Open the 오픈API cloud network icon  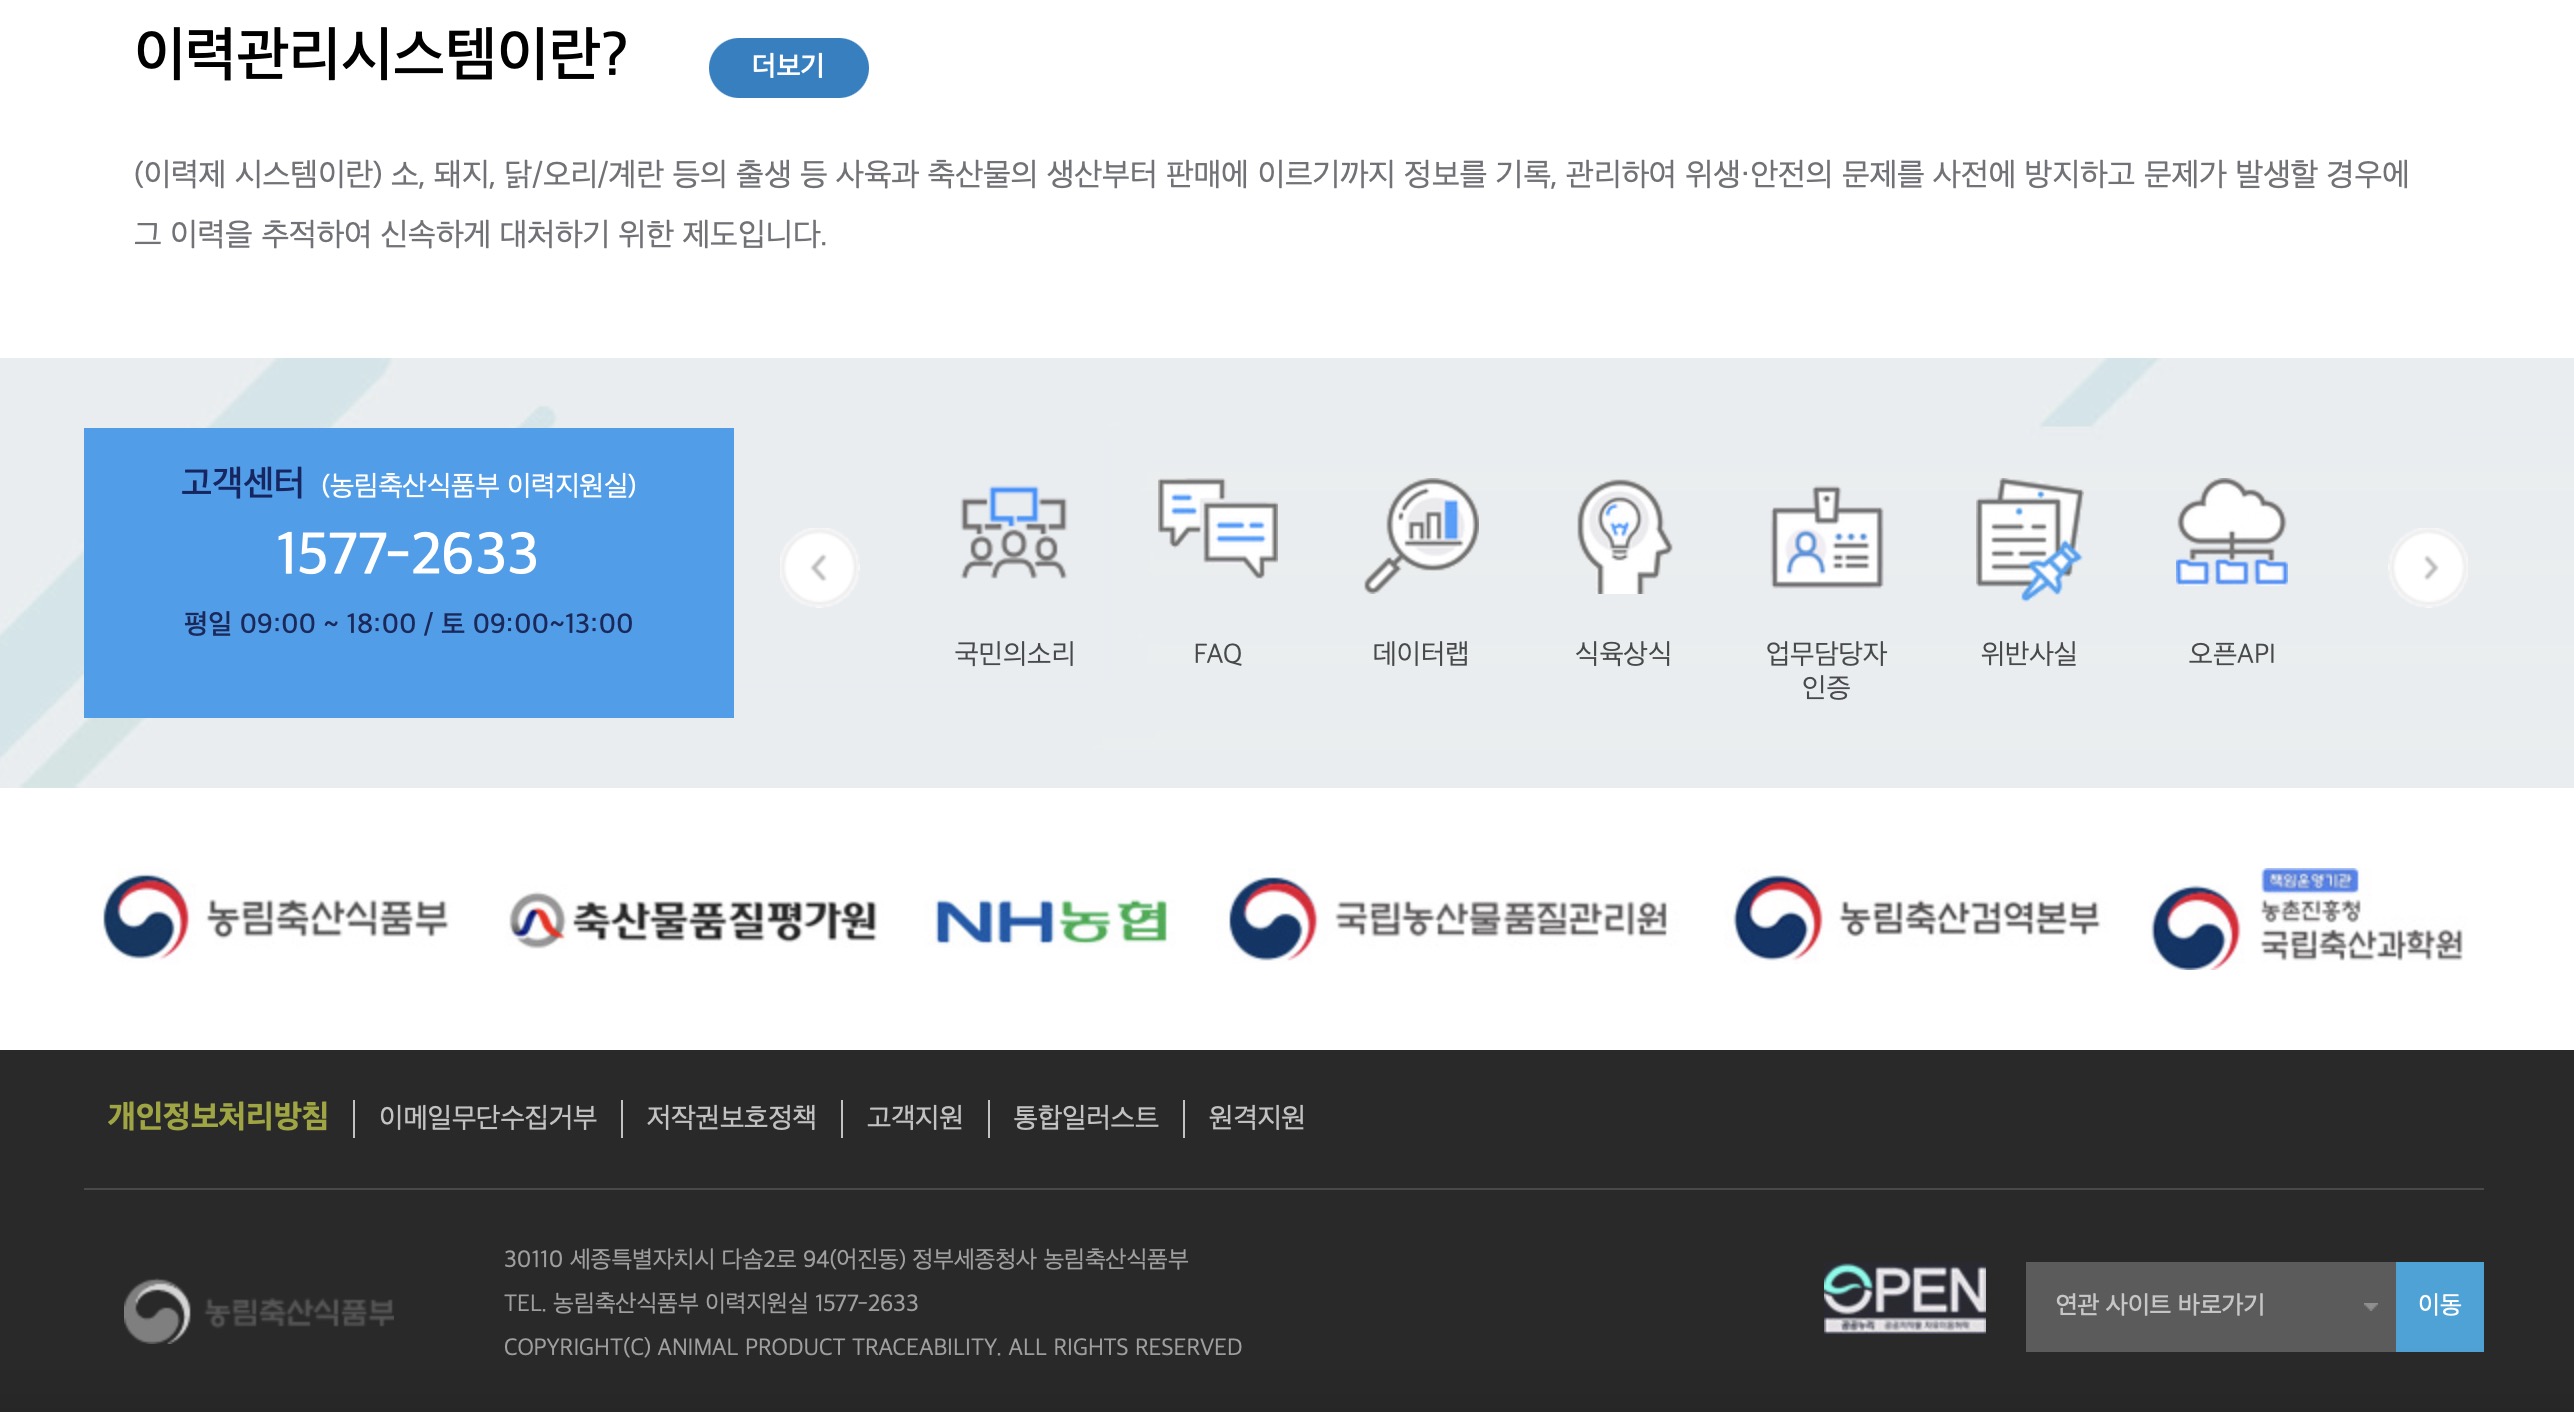click(x=2231, y=532)
